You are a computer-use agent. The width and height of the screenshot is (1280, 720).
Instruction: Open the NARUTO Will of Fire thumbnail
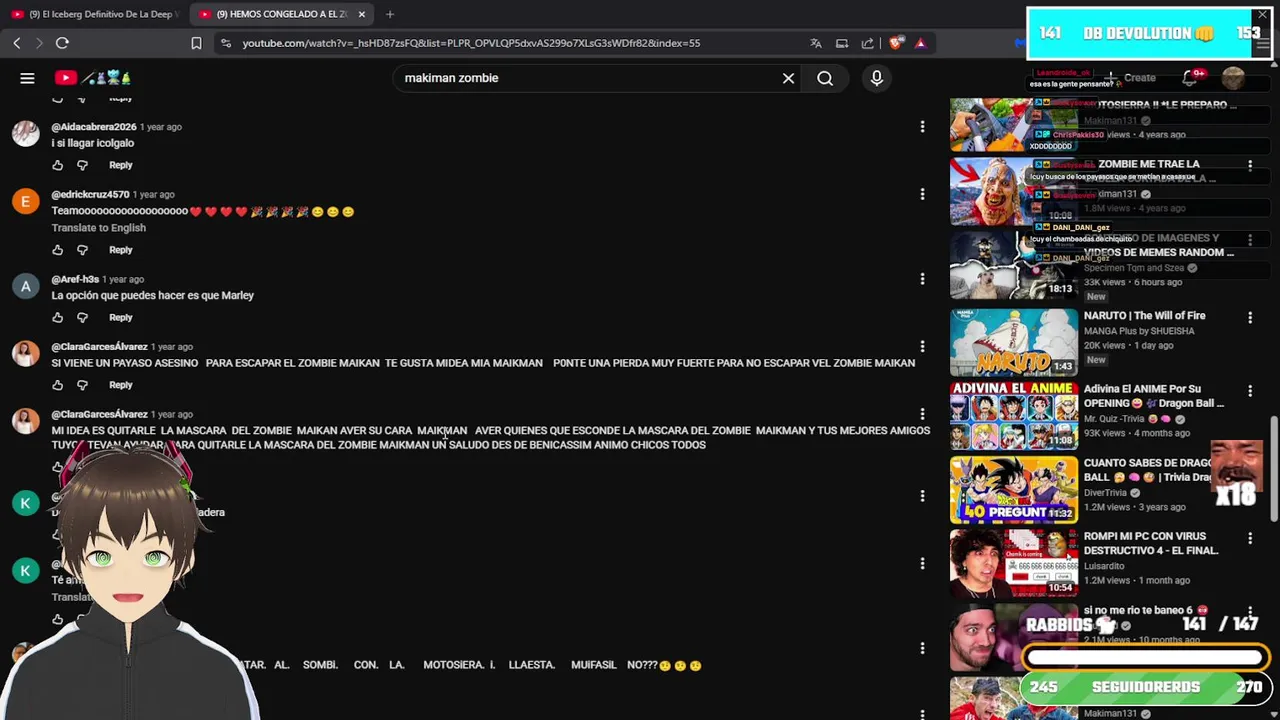[x=1014, y=342]
